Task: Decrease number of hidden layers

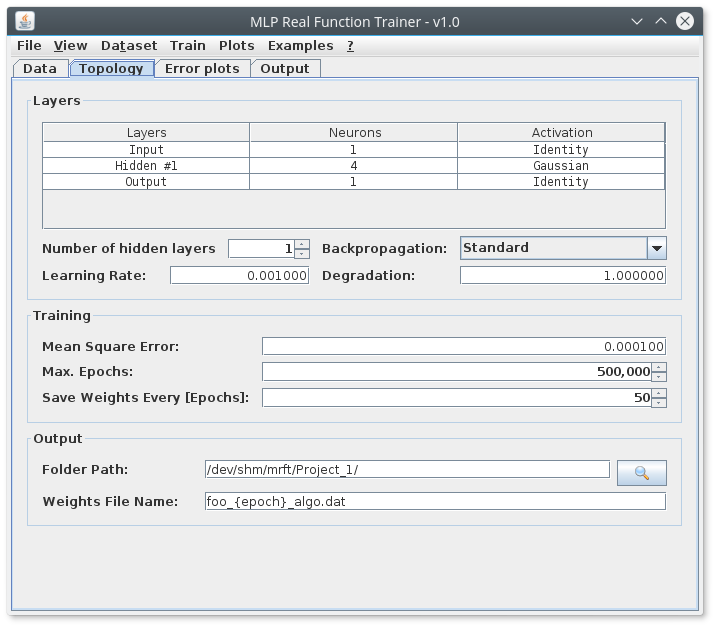Action: [302, 253]
